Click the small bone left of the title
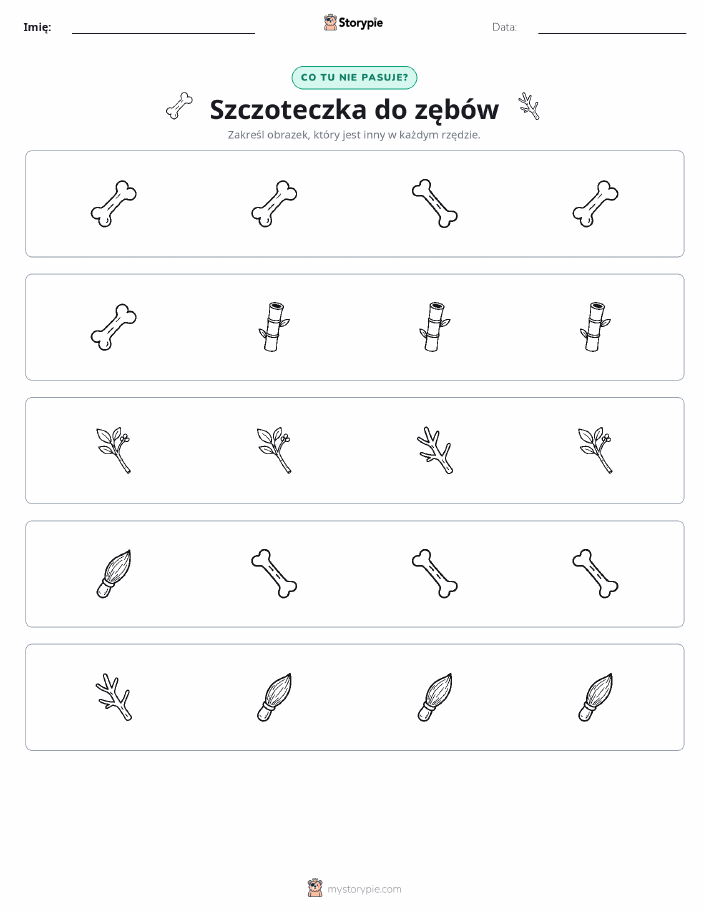 point(179,106)
